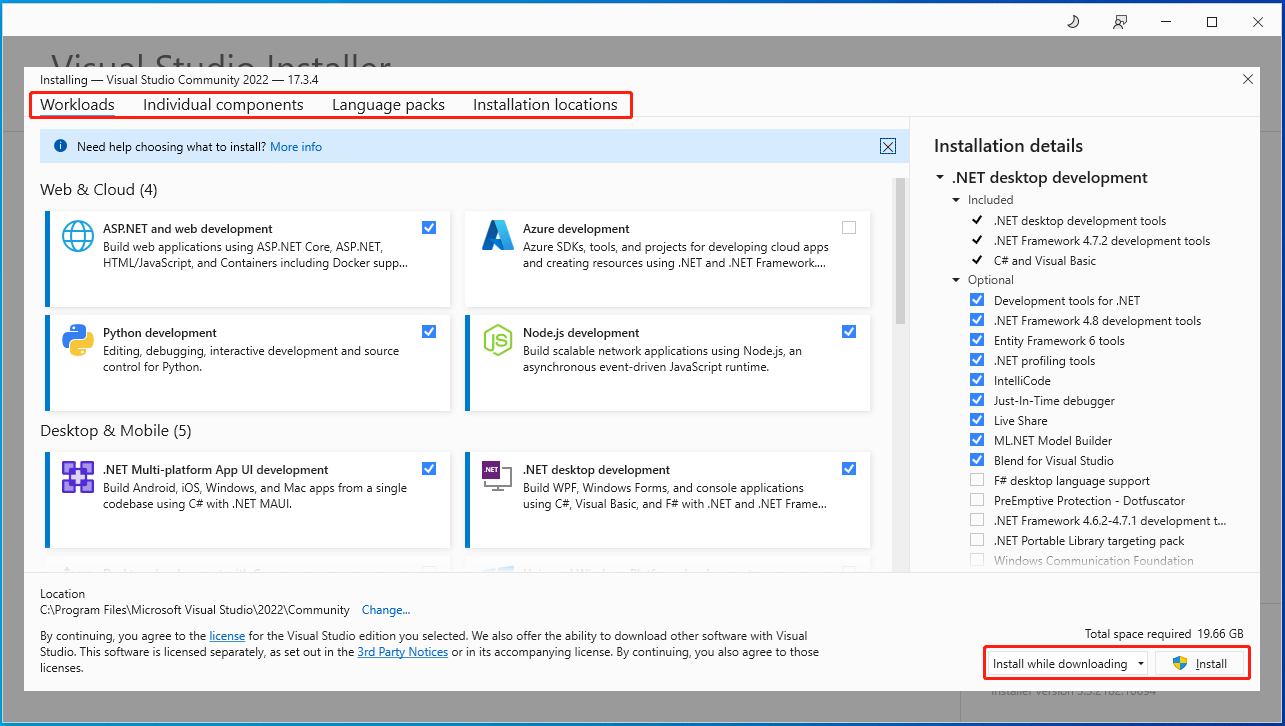Uncheck the Node.js development workload
Image resolution: width=1285 pixels, height=726 pixels.
tap(849, 332)
